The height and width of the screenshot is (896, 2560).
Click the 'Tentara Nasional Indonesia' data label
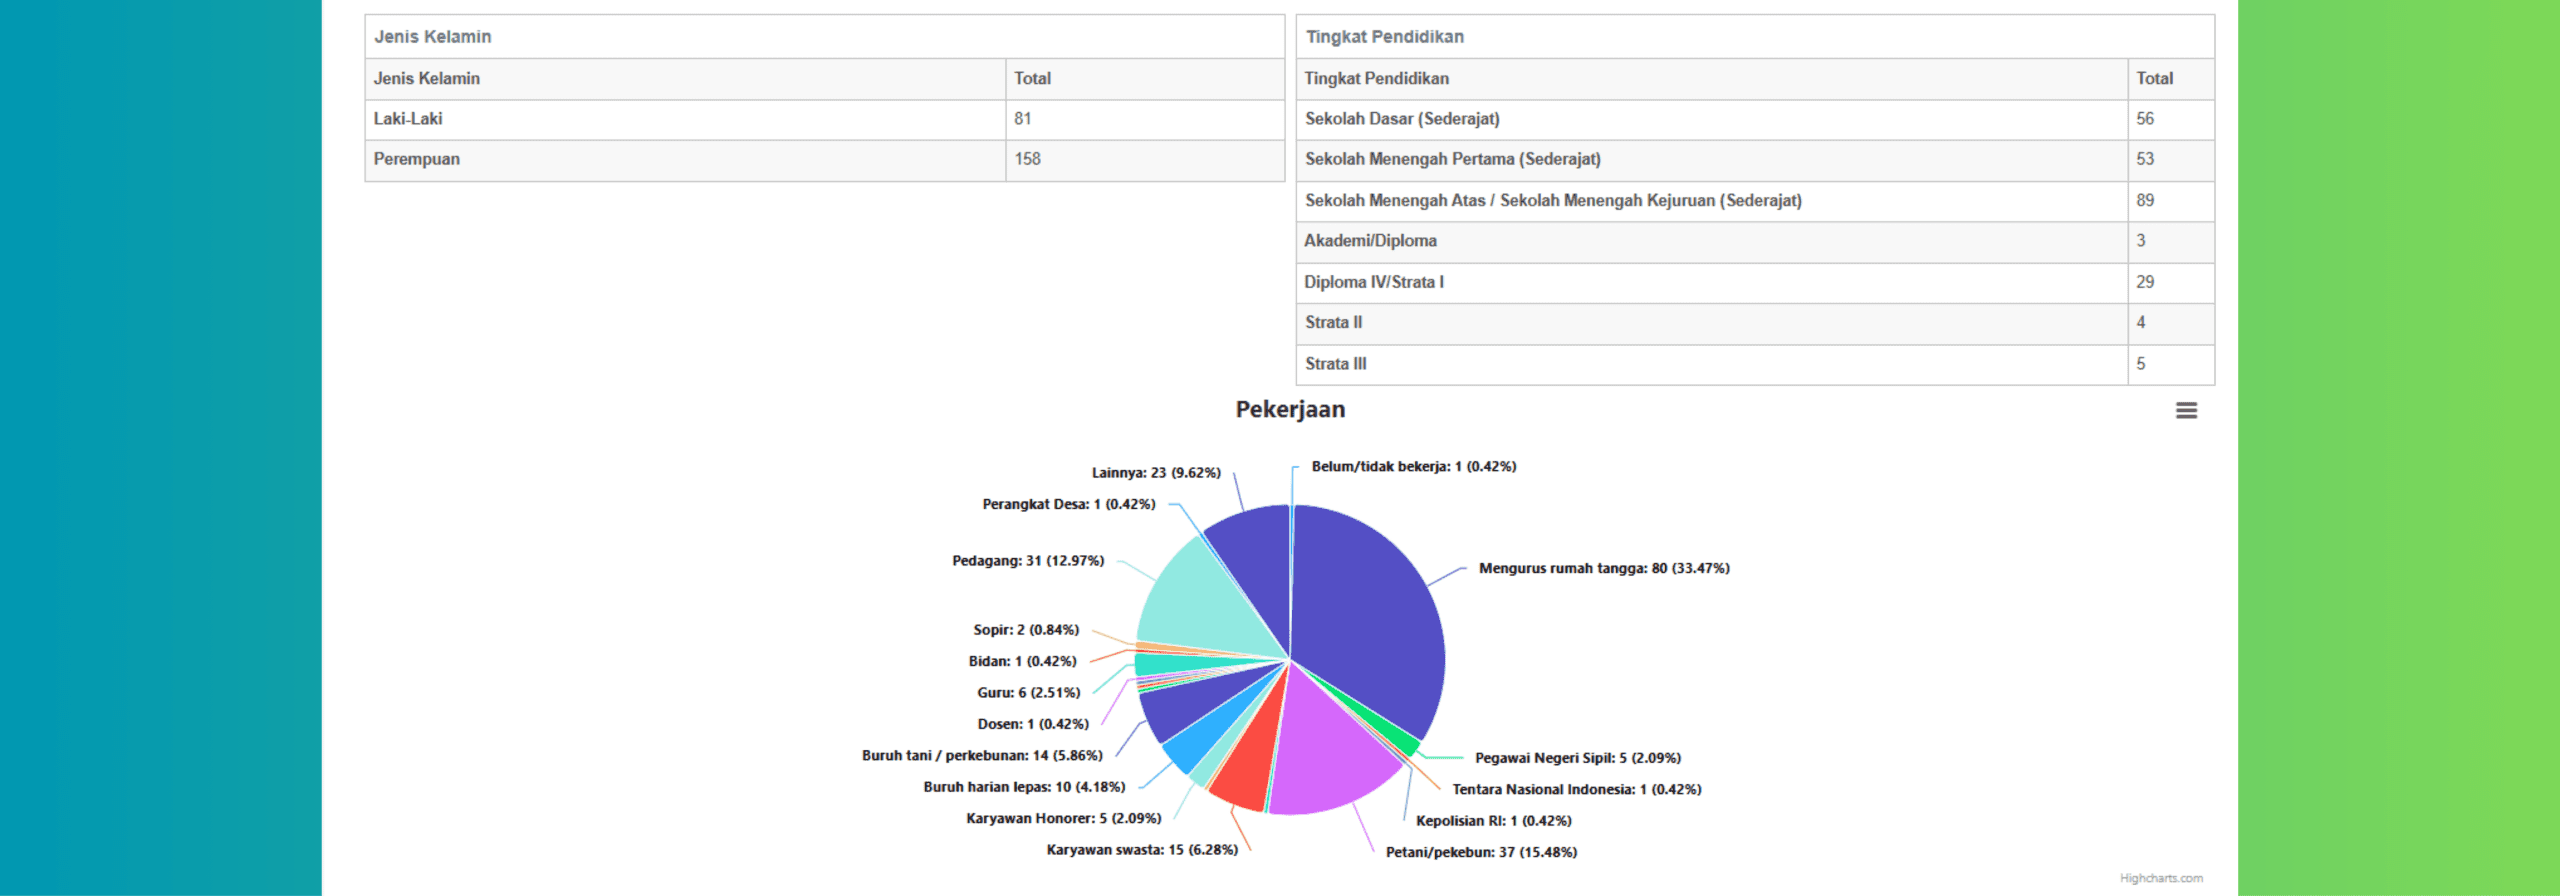pyautogui.click(x=1576, y=790)
